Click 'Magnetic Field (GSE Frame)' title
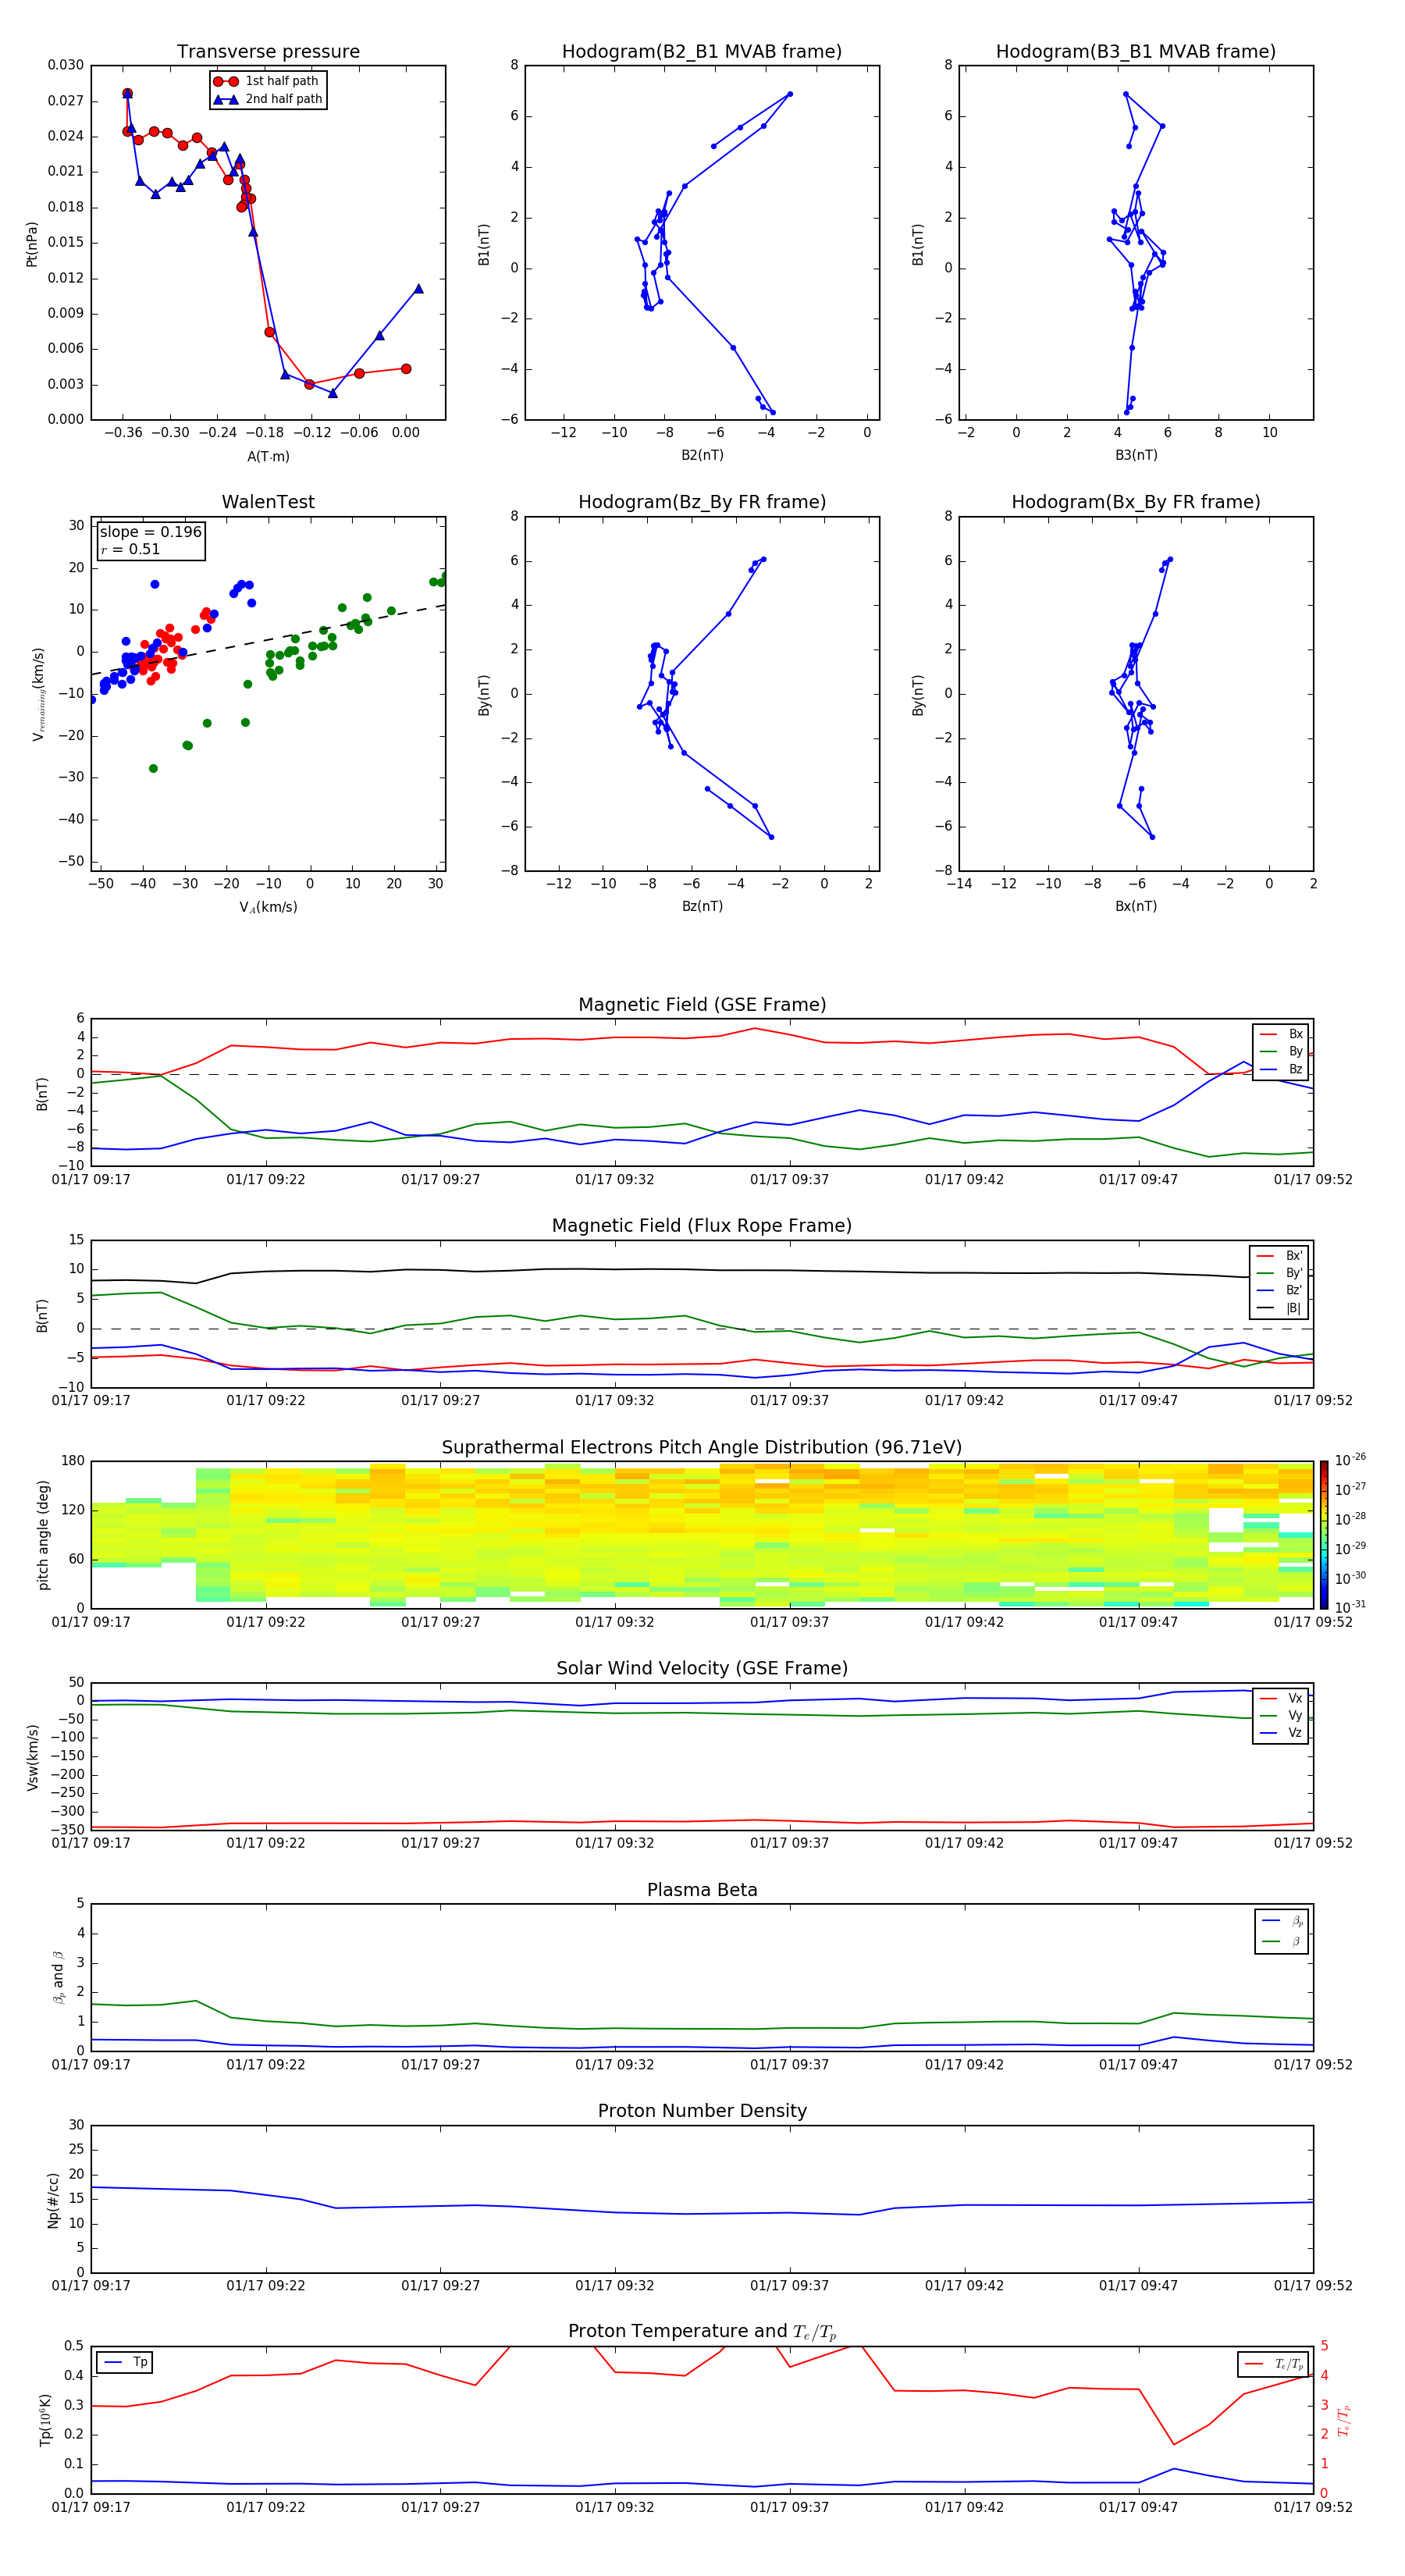The width and height of the screenshot is (1405, 2576). tap(702, 1005)
